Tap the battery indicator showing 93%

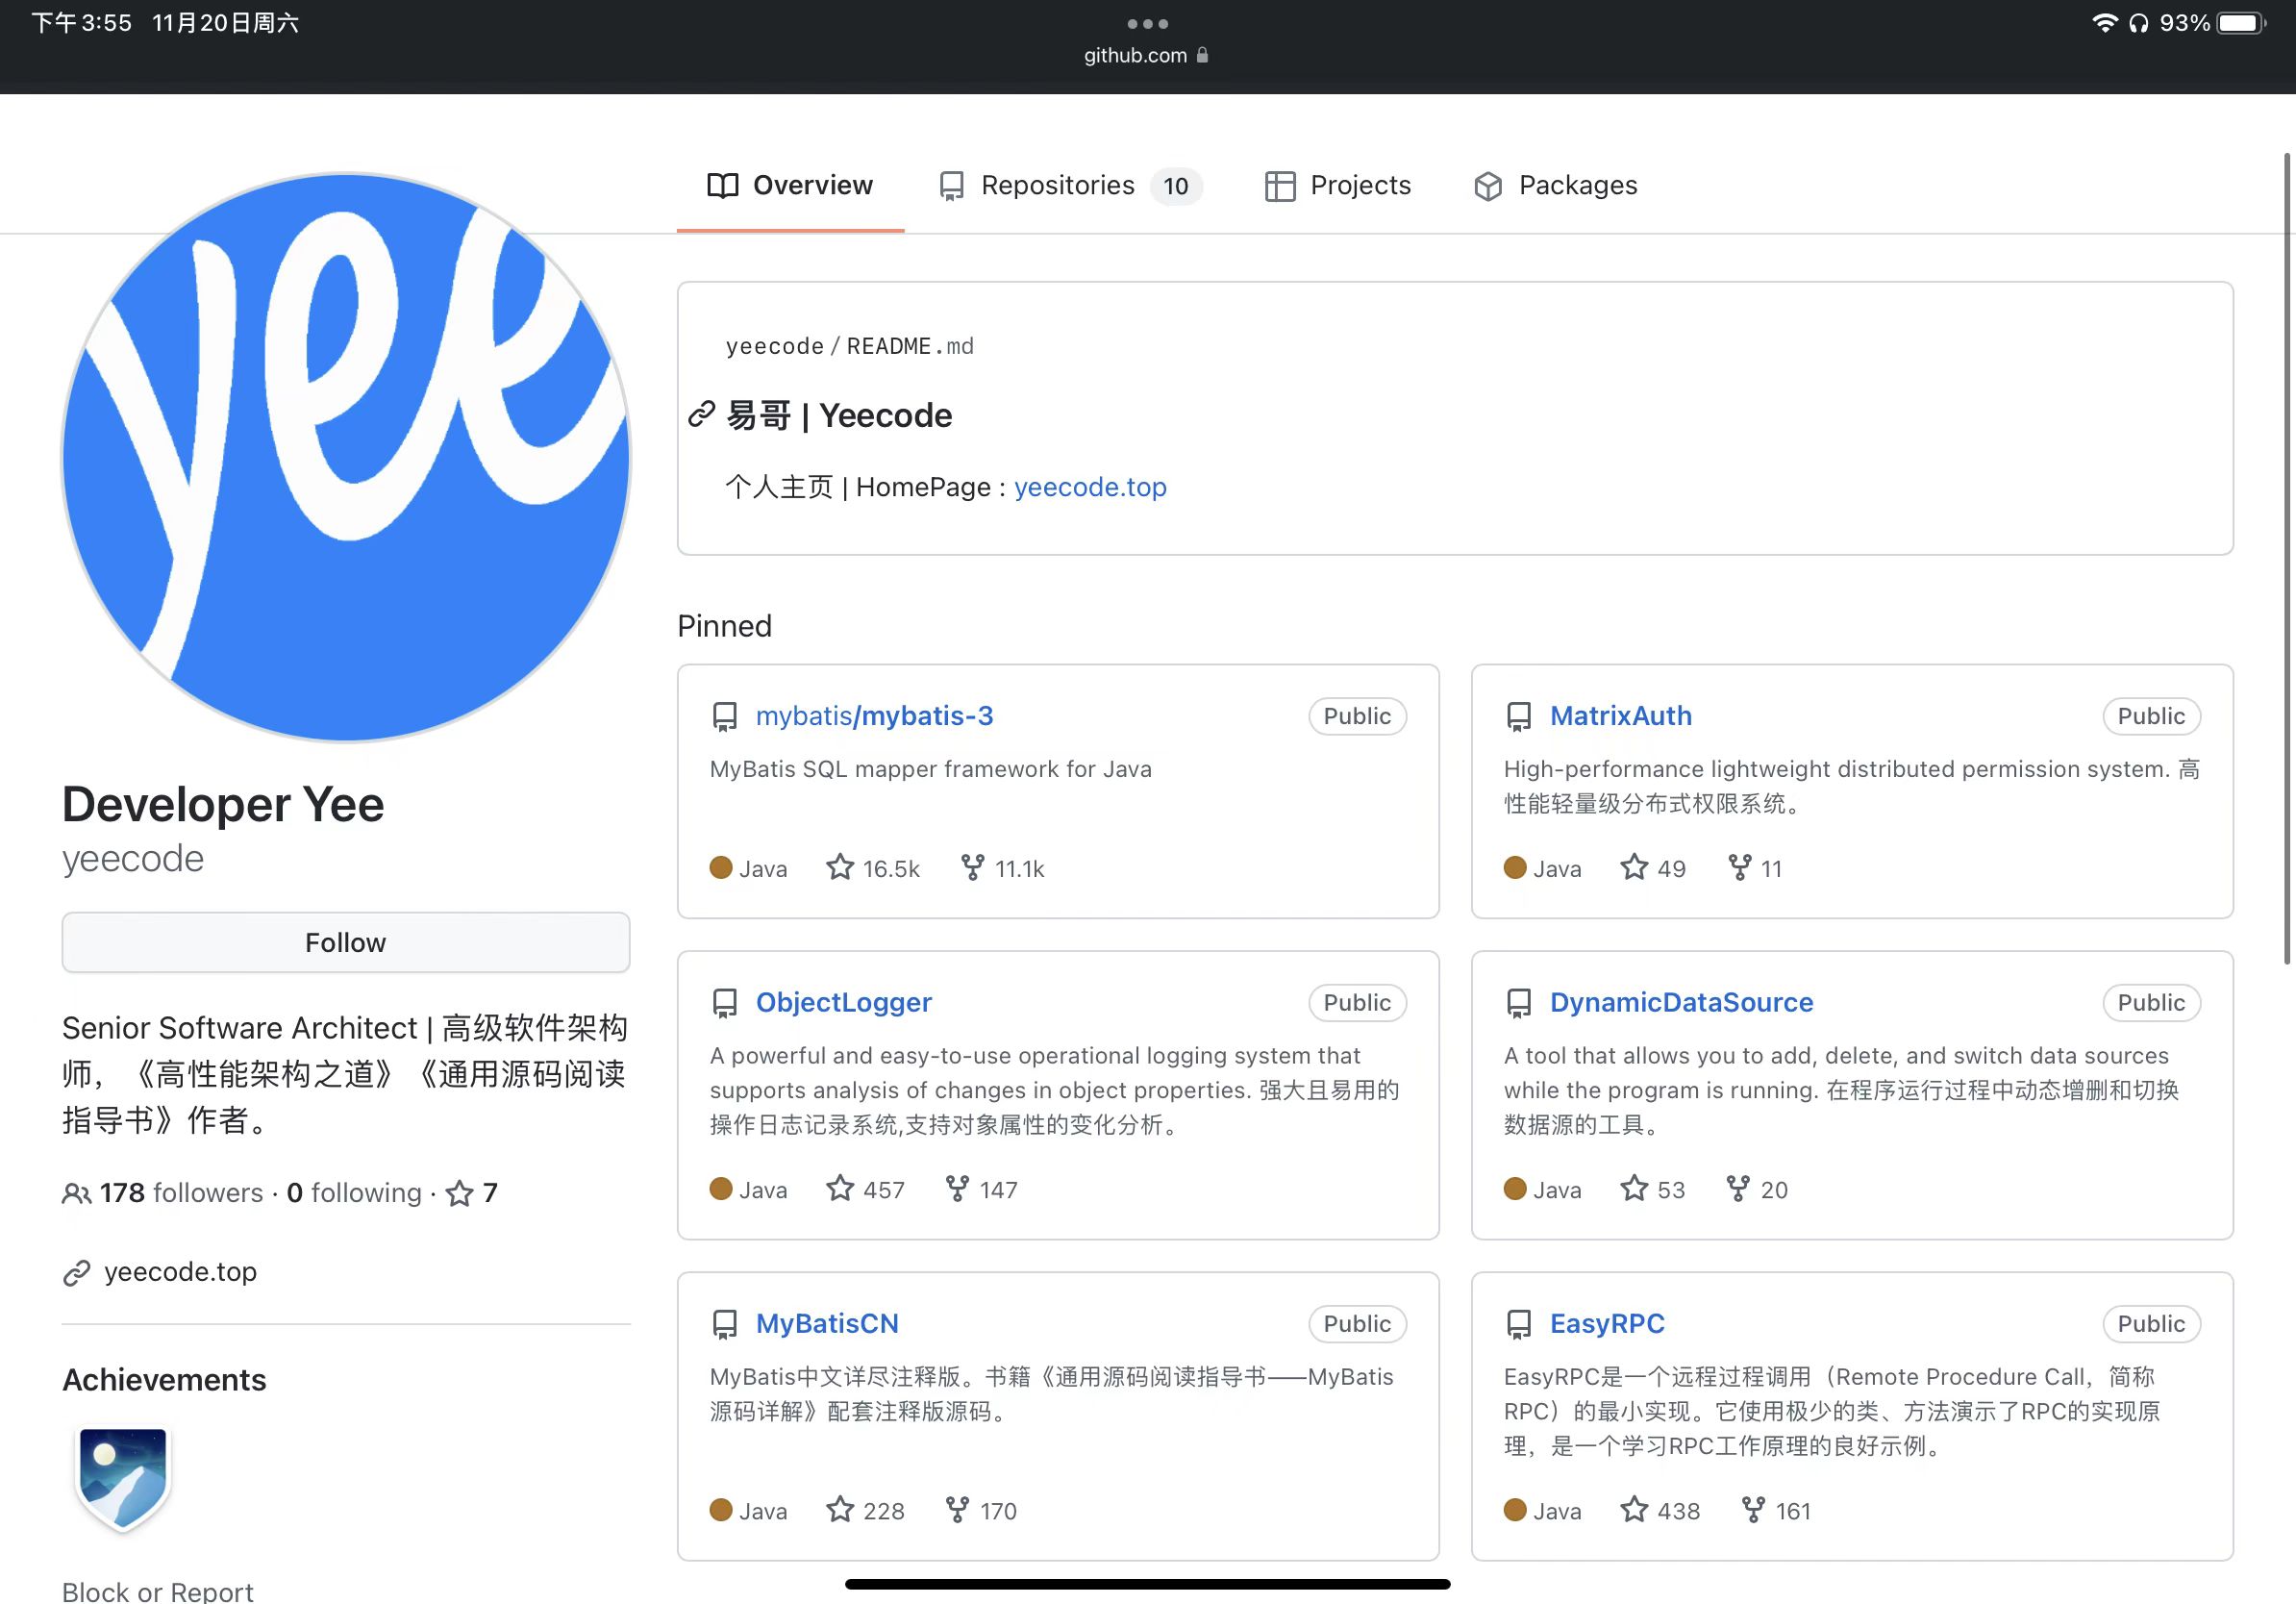click(2241, 23)
